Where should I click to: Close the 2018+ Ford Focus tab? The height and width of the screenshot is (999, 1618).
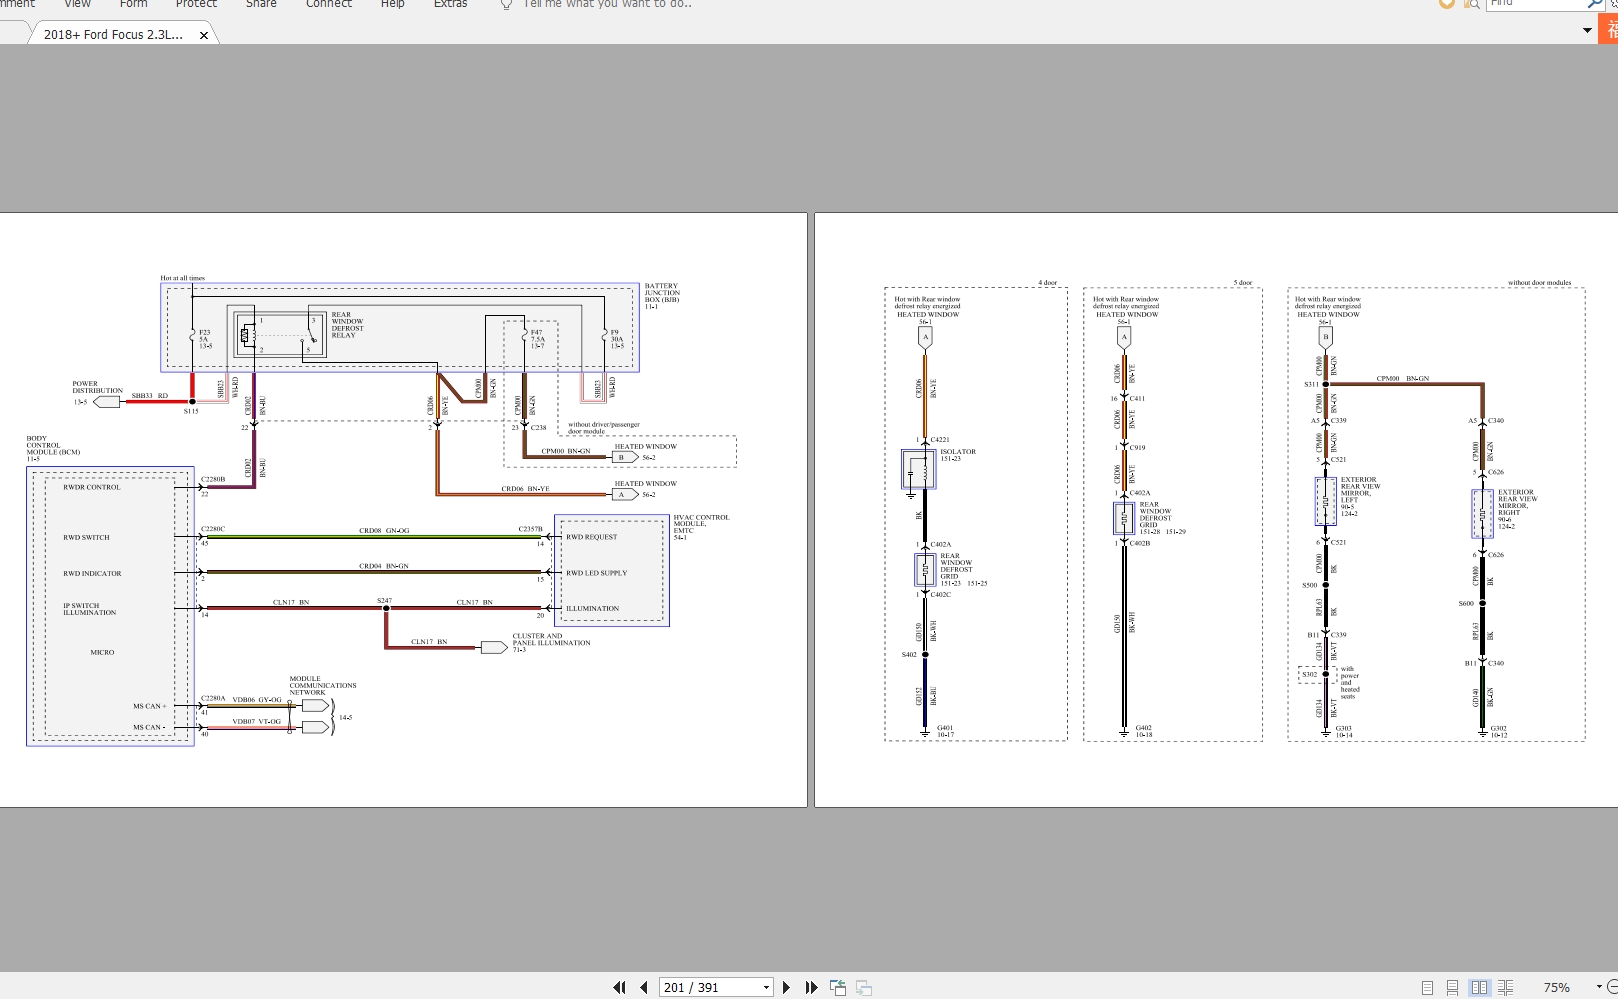(204, 35)
